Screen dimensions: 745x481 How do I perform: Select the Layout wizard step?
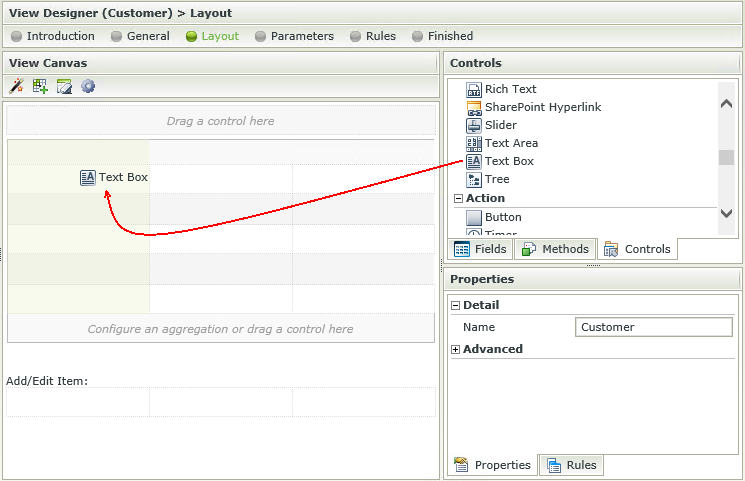pyautogui.click(x=212, y=36)
